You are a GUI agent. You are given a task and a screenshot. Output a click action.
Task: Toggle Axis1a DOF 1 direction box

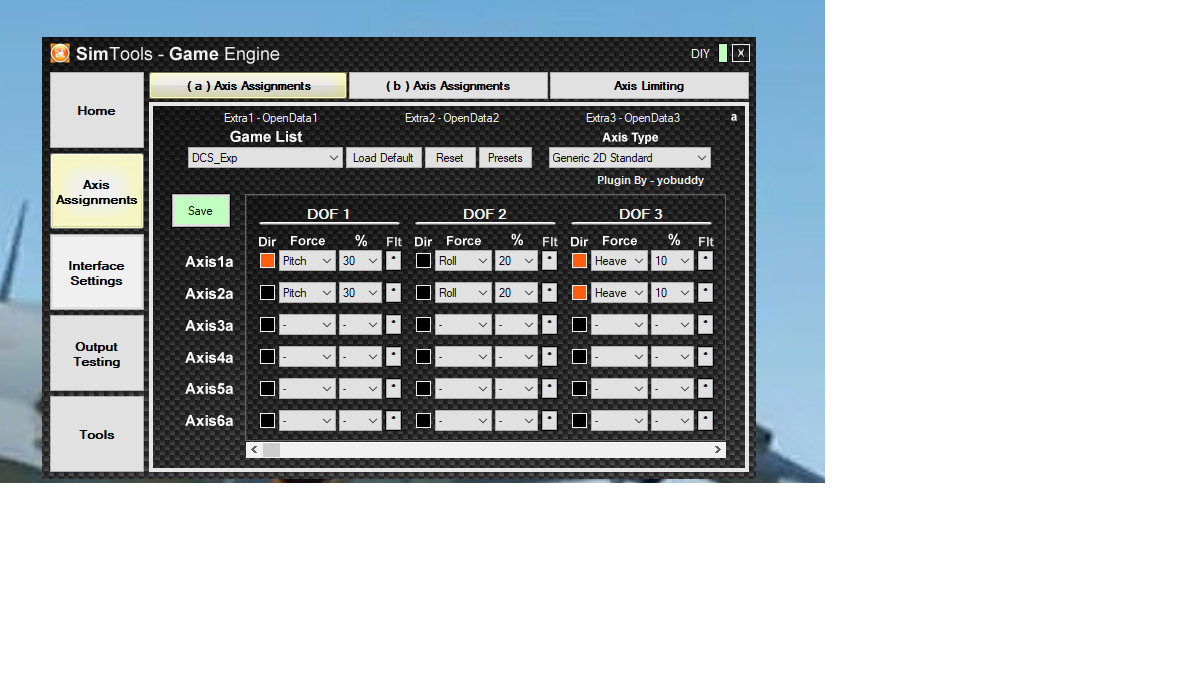click(x=267, y=261)
